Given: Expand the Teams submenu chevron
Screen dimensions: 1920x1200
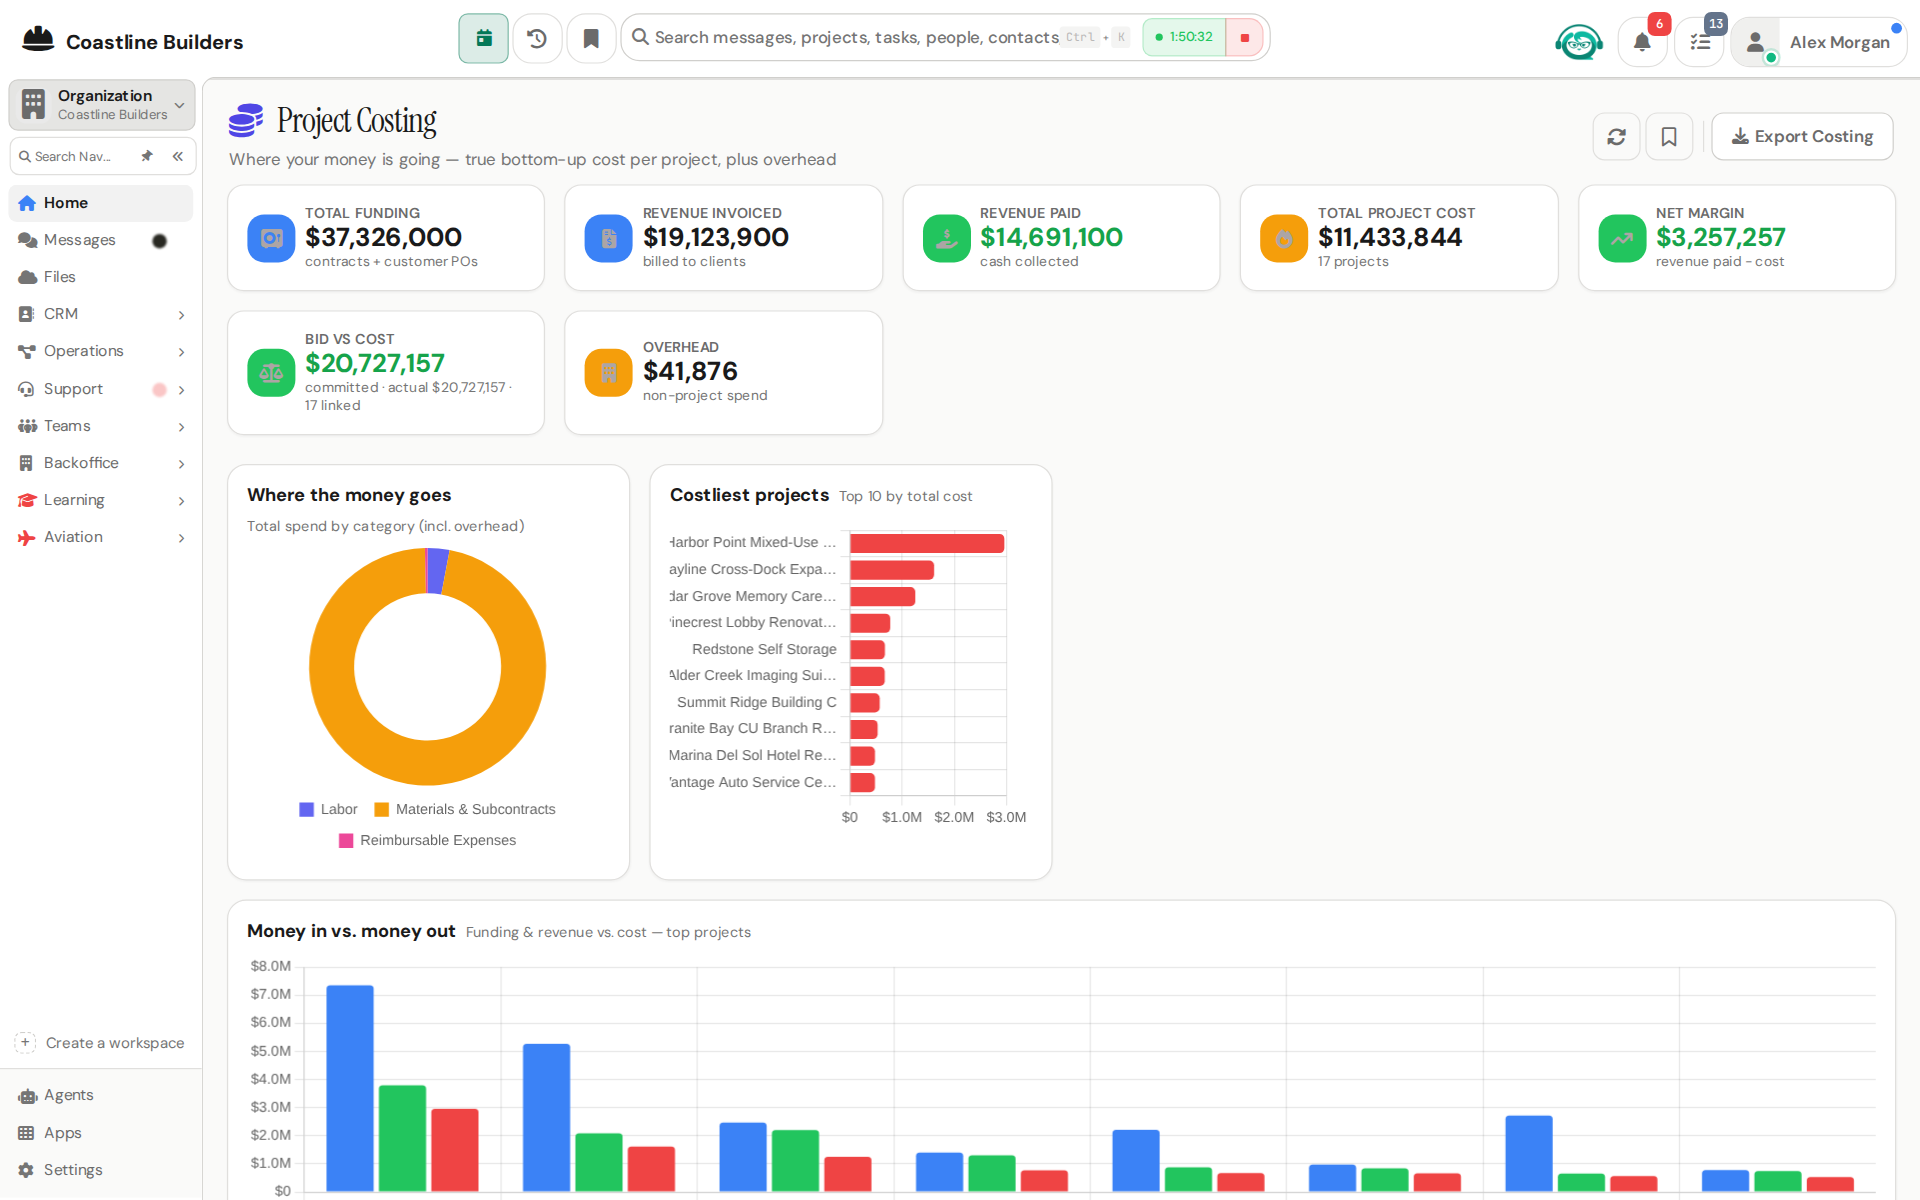Looking at the screenshot, I should coord(181,427).
